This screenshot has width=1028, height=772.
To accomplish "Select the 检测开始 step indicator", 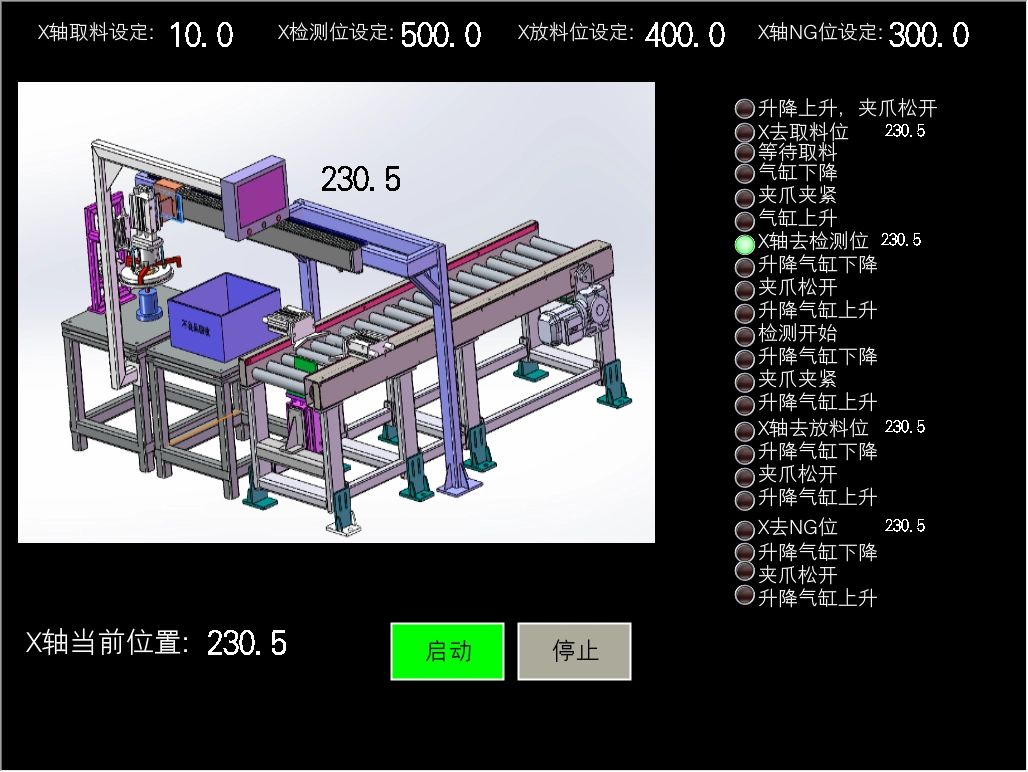I will click(x=744, y=335).
